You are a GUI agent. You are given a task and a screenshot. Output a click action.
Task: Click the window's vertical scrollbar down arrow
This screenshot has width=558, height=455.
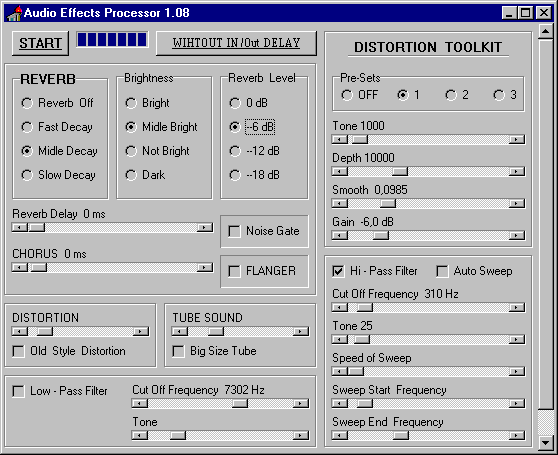[546, 443]
